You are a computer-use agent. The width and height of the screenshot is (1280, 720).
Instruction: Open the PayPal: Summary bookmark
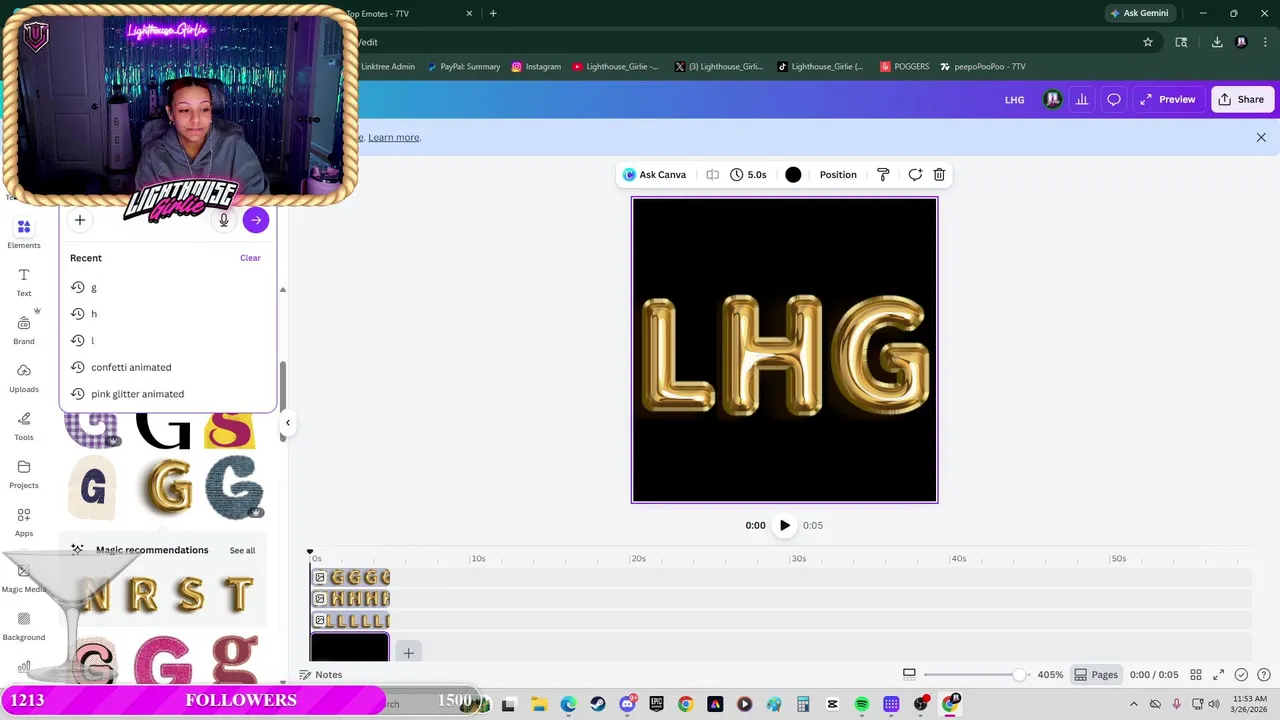(x=463, y=66)
